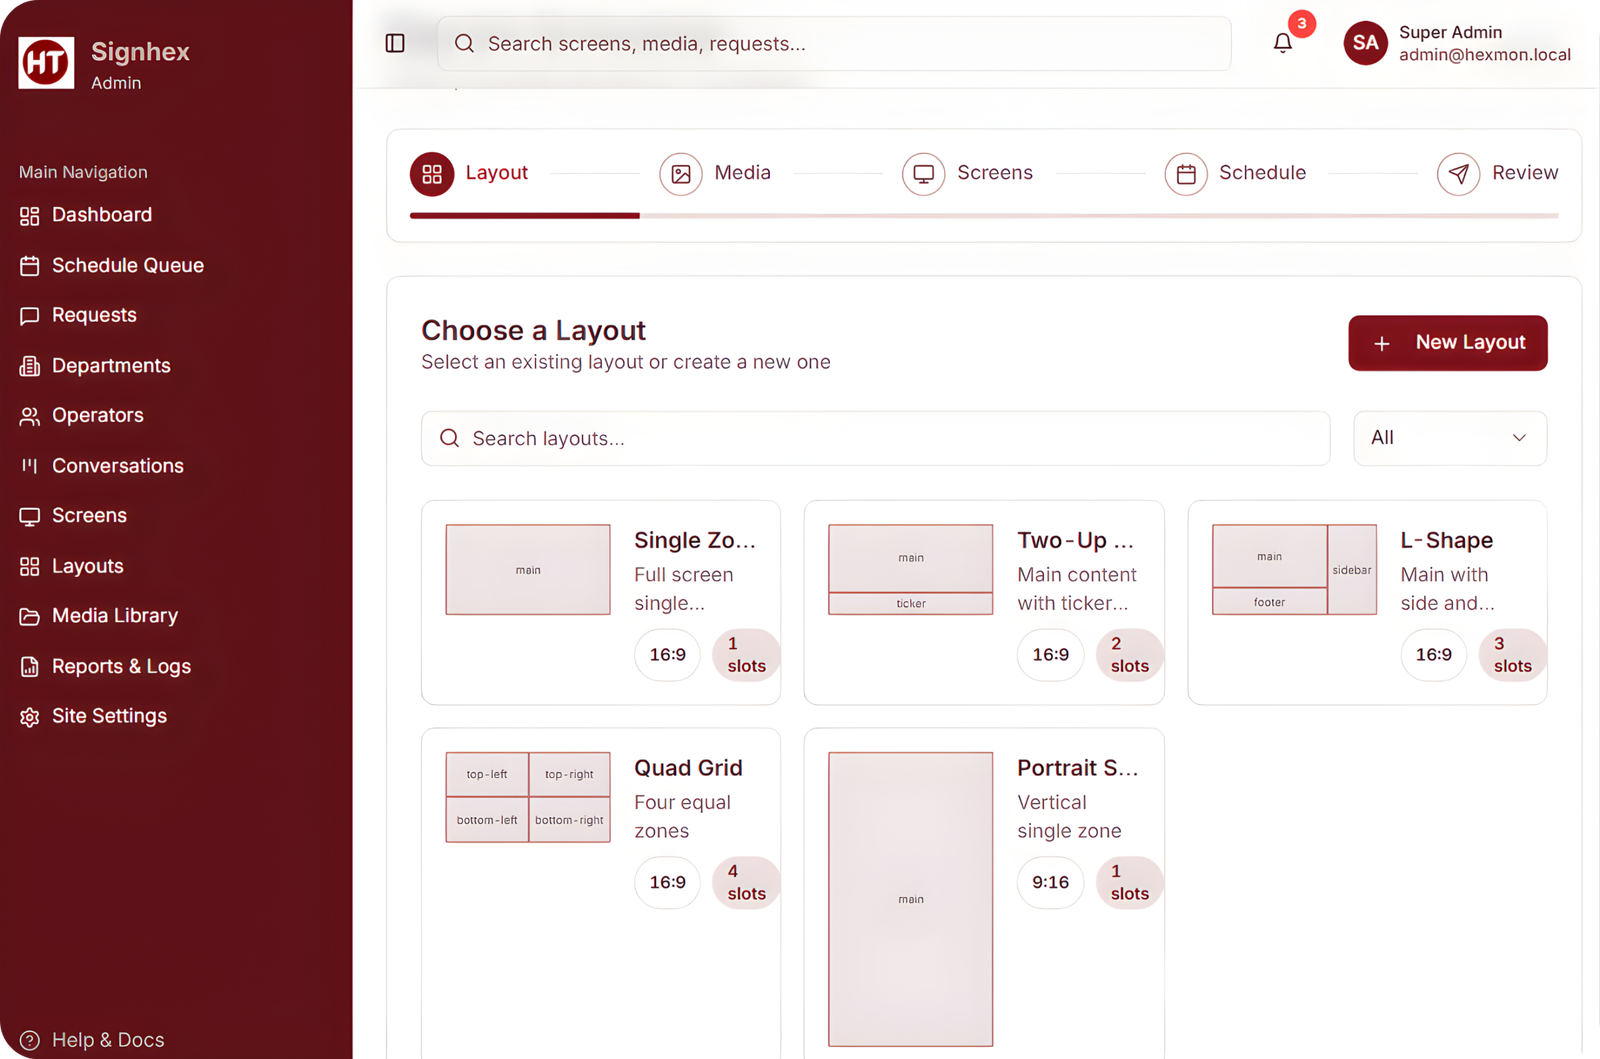Click the New Layout button
This screenshot has width=1600, height=1059.
pyautogui.click(x=1447, y=343)
